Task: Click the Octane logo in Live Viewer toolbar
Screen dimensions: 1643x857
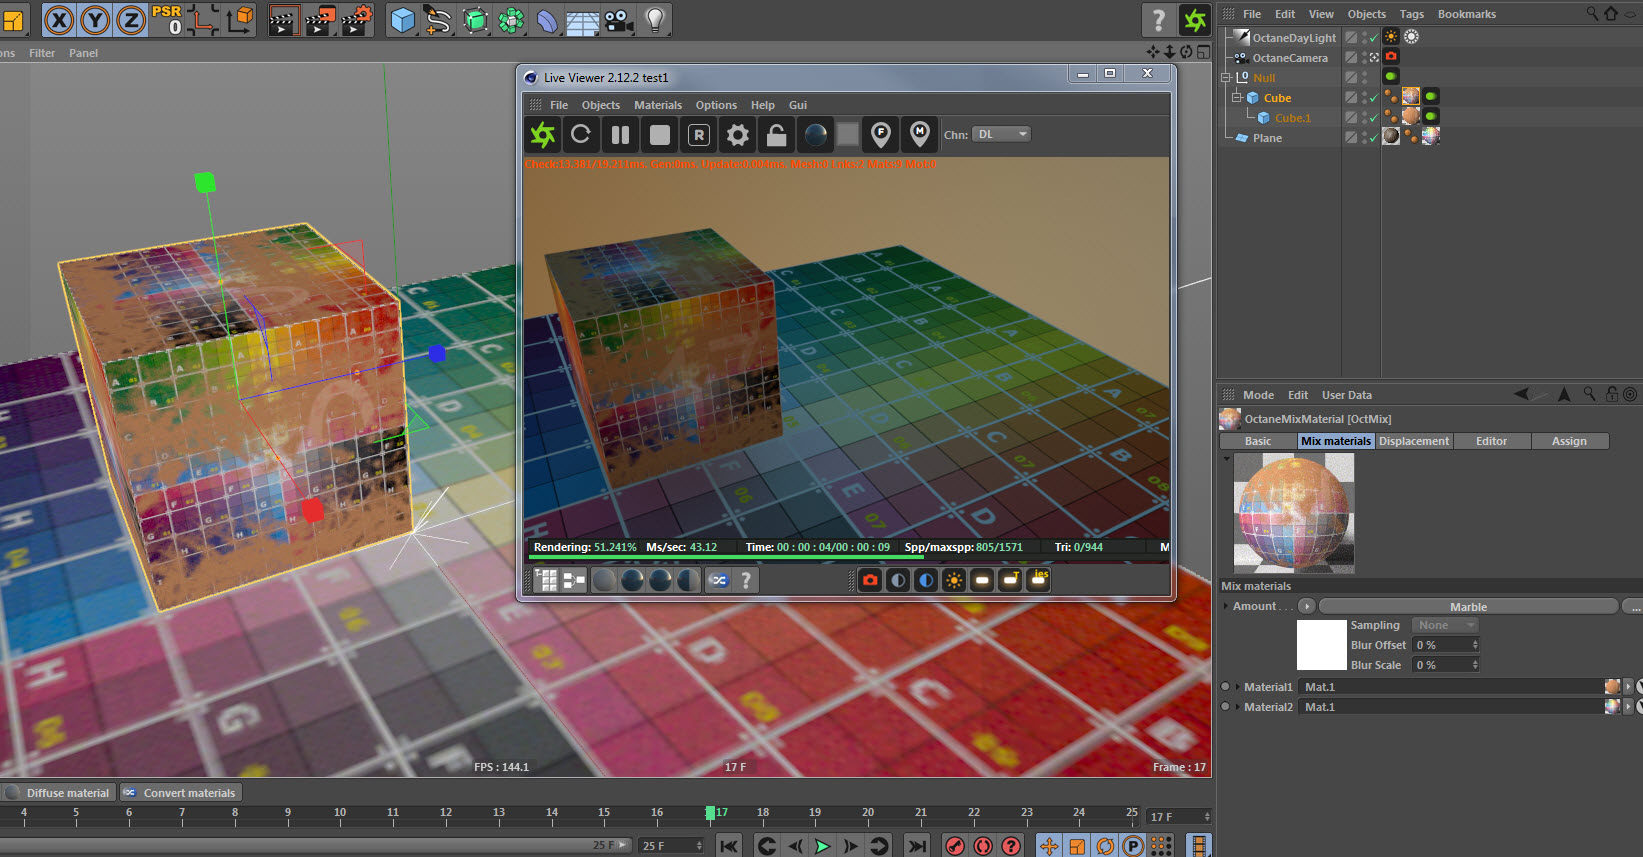Action: click(543, 134)
